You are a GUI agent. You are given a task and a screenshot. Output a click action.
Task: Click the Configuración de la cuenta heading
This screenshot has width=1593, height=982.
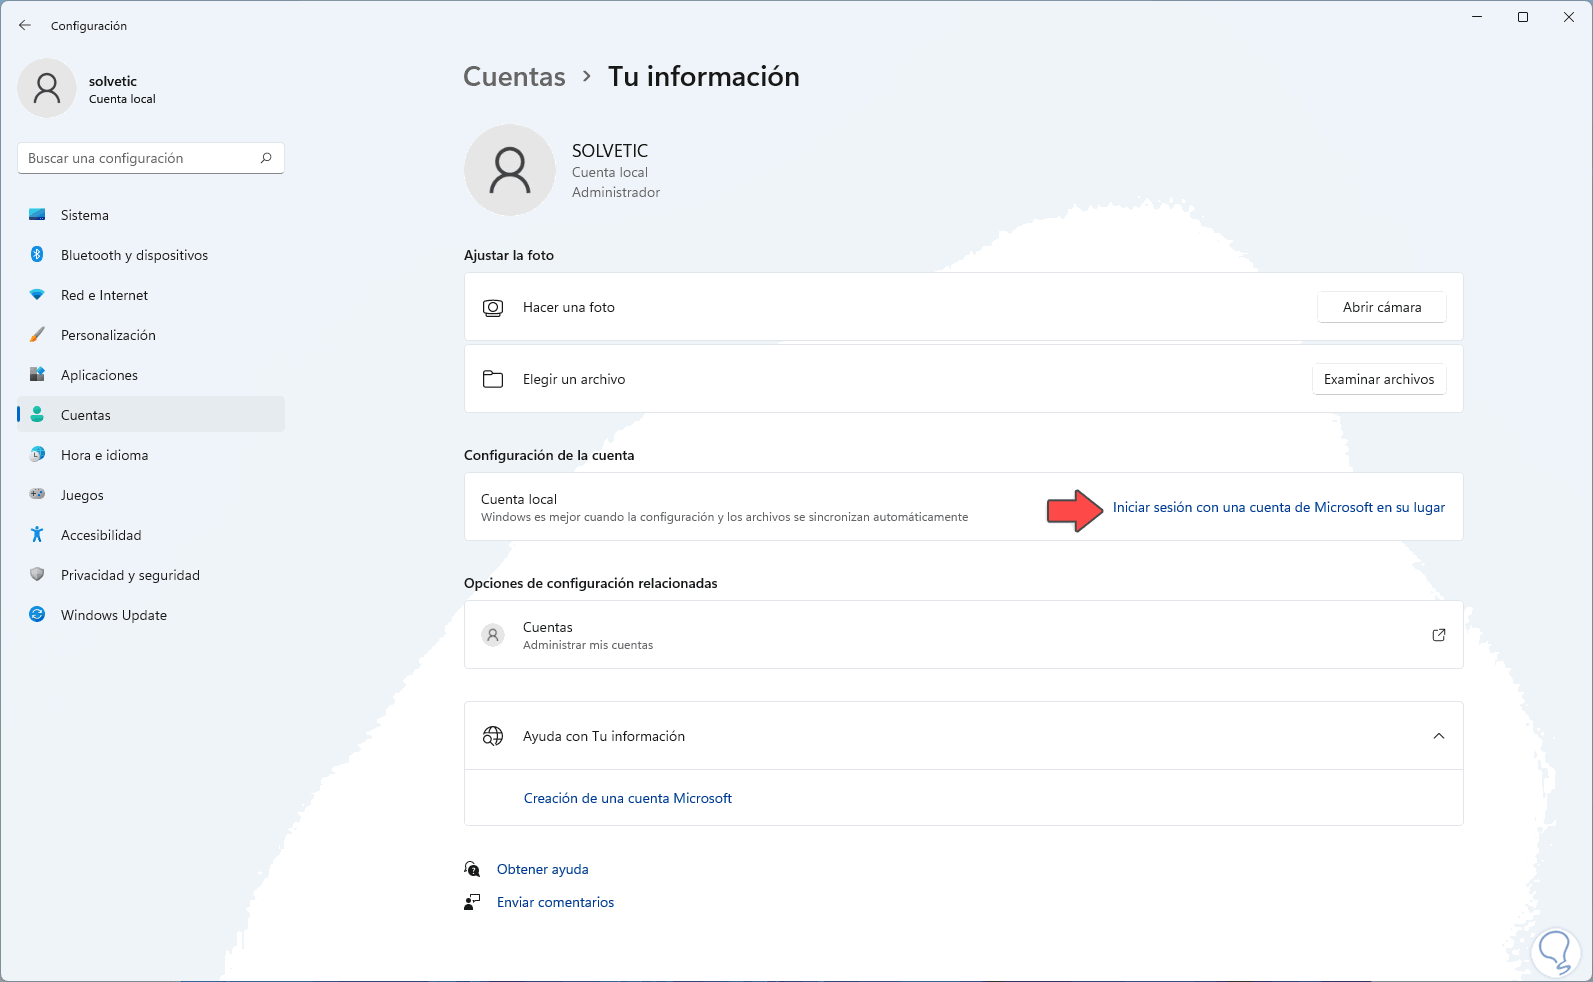(x=549, y=455)
